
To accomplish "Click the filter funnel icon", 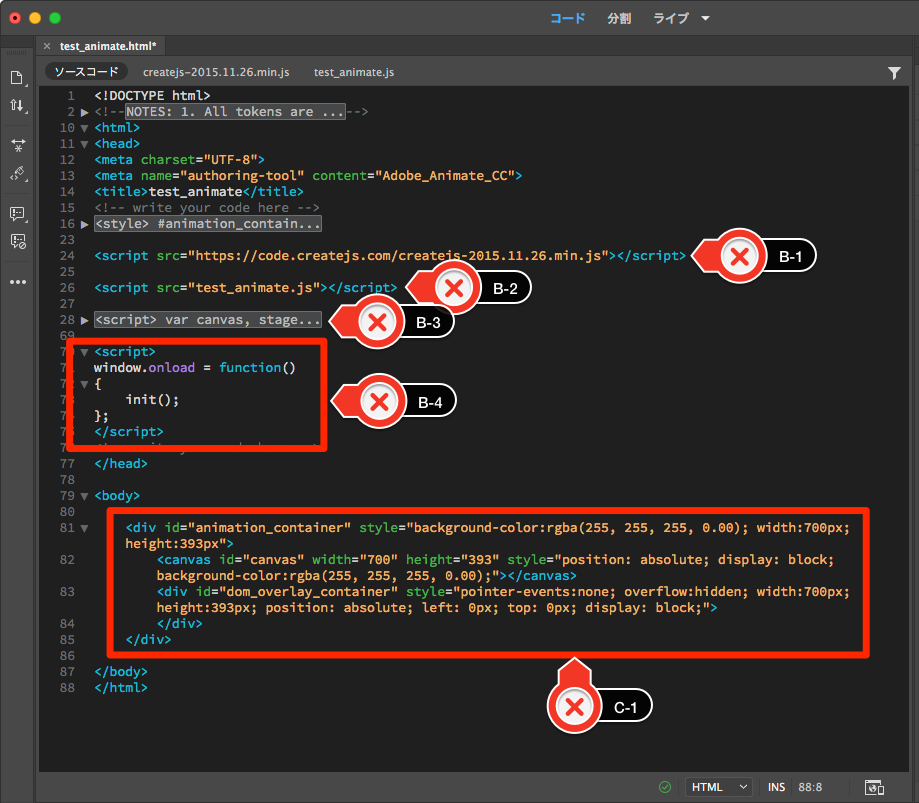I will (x=894, y=73).
